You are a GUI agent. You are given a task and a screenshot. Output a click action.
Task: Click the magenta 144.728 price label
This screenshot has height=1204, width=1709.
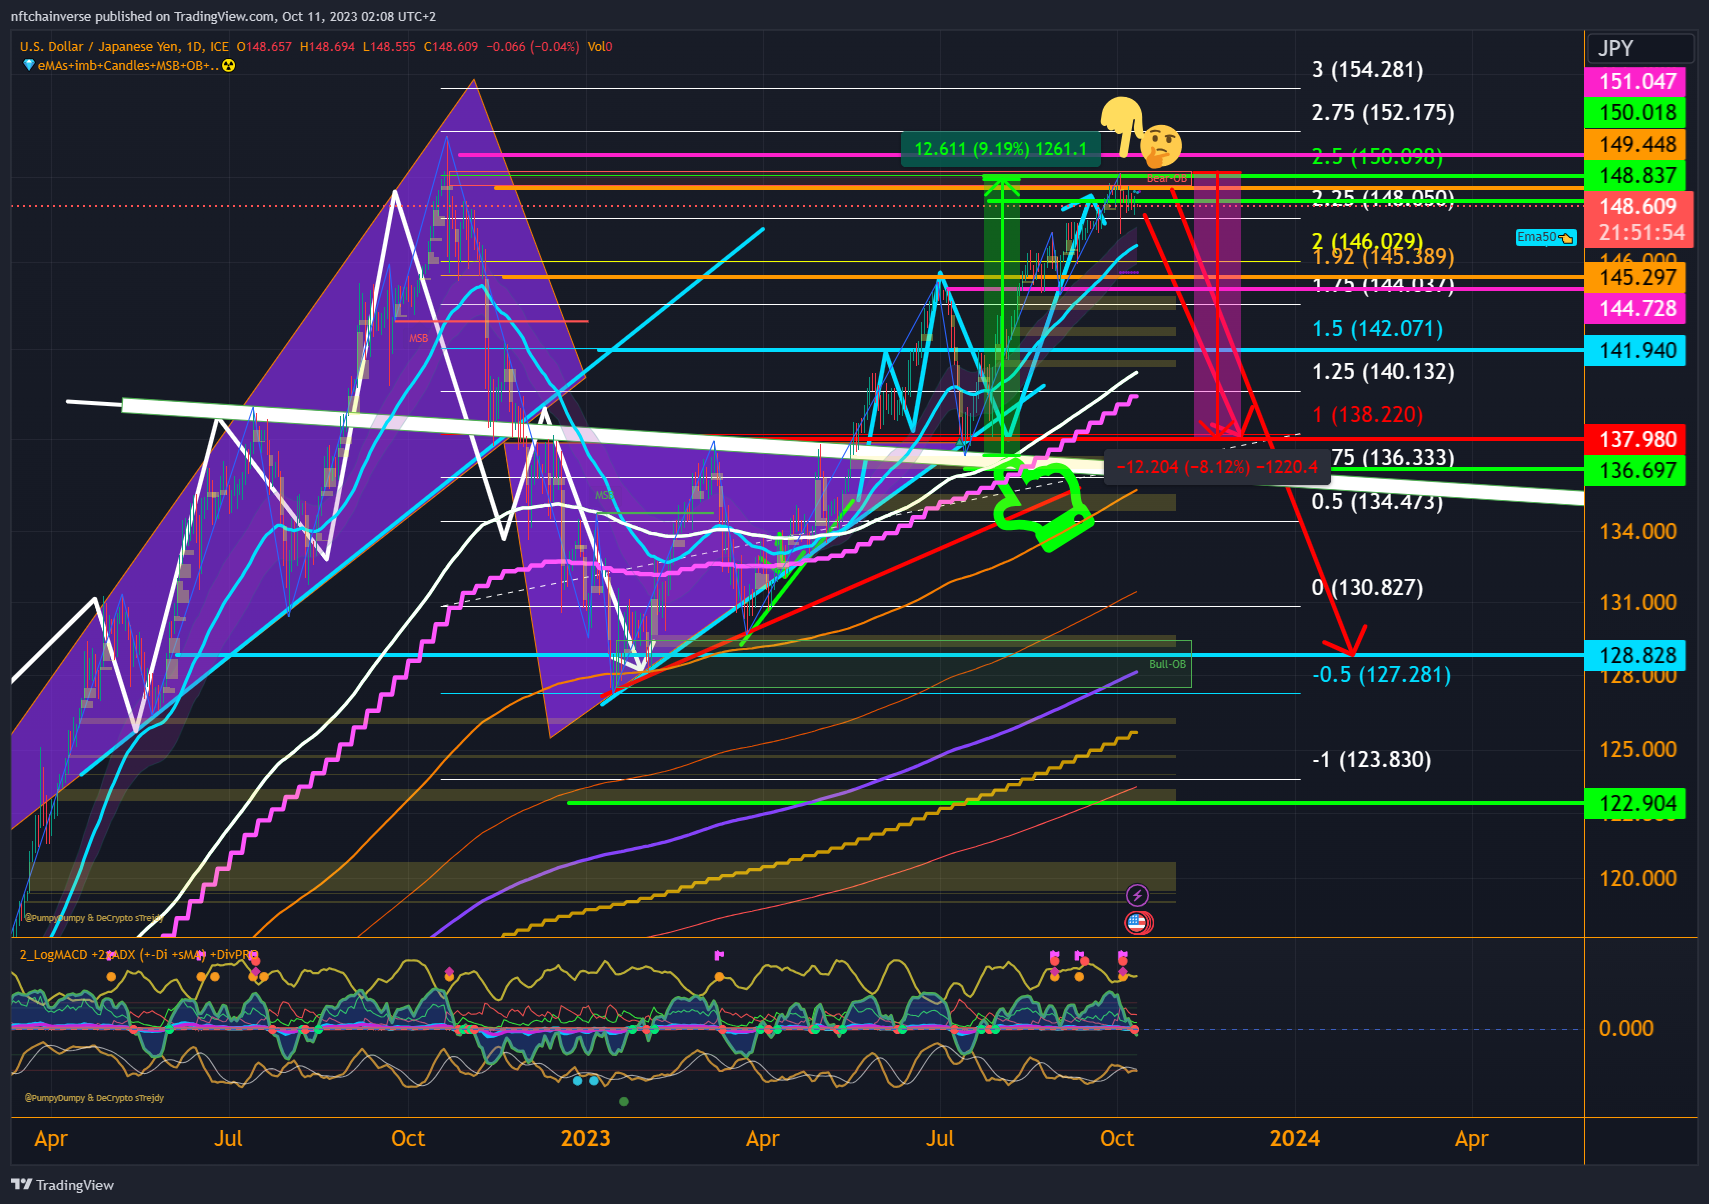[x=1636, y=308]
